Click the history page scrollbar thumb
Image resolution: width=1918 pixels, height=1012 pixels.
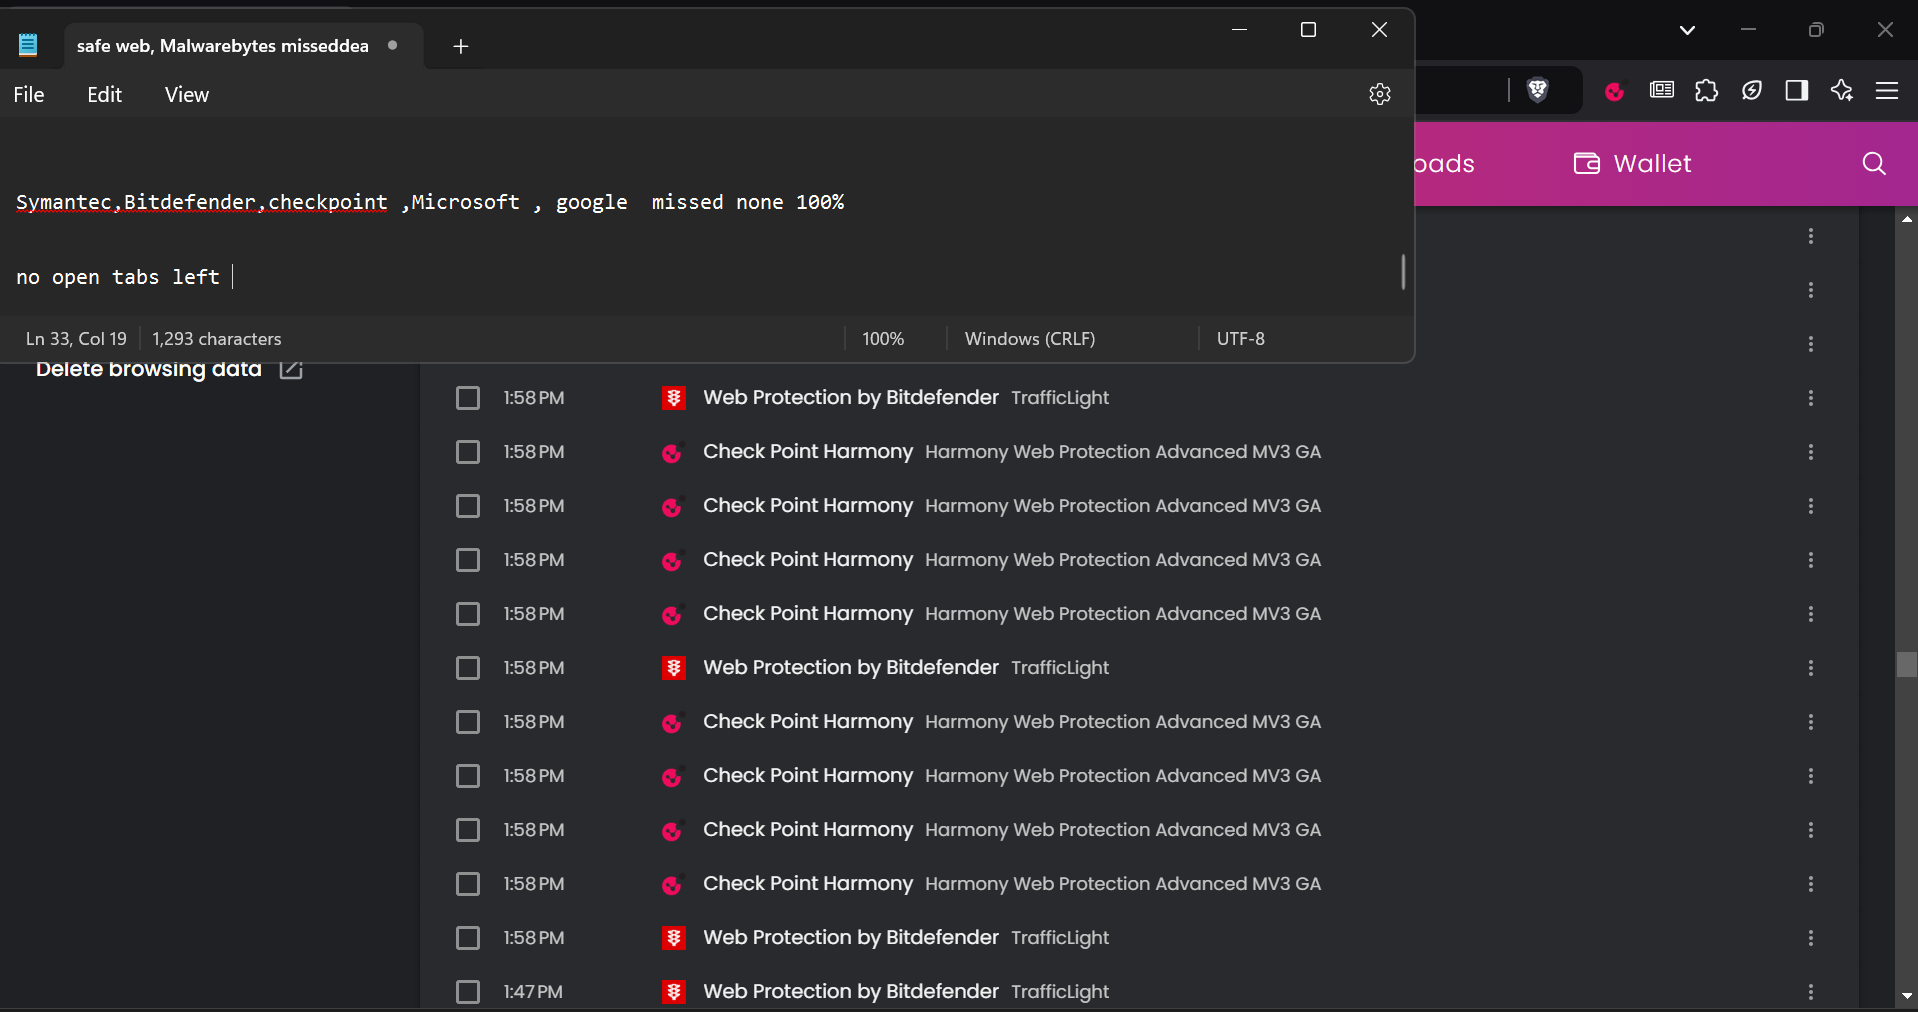point(1907,665)
